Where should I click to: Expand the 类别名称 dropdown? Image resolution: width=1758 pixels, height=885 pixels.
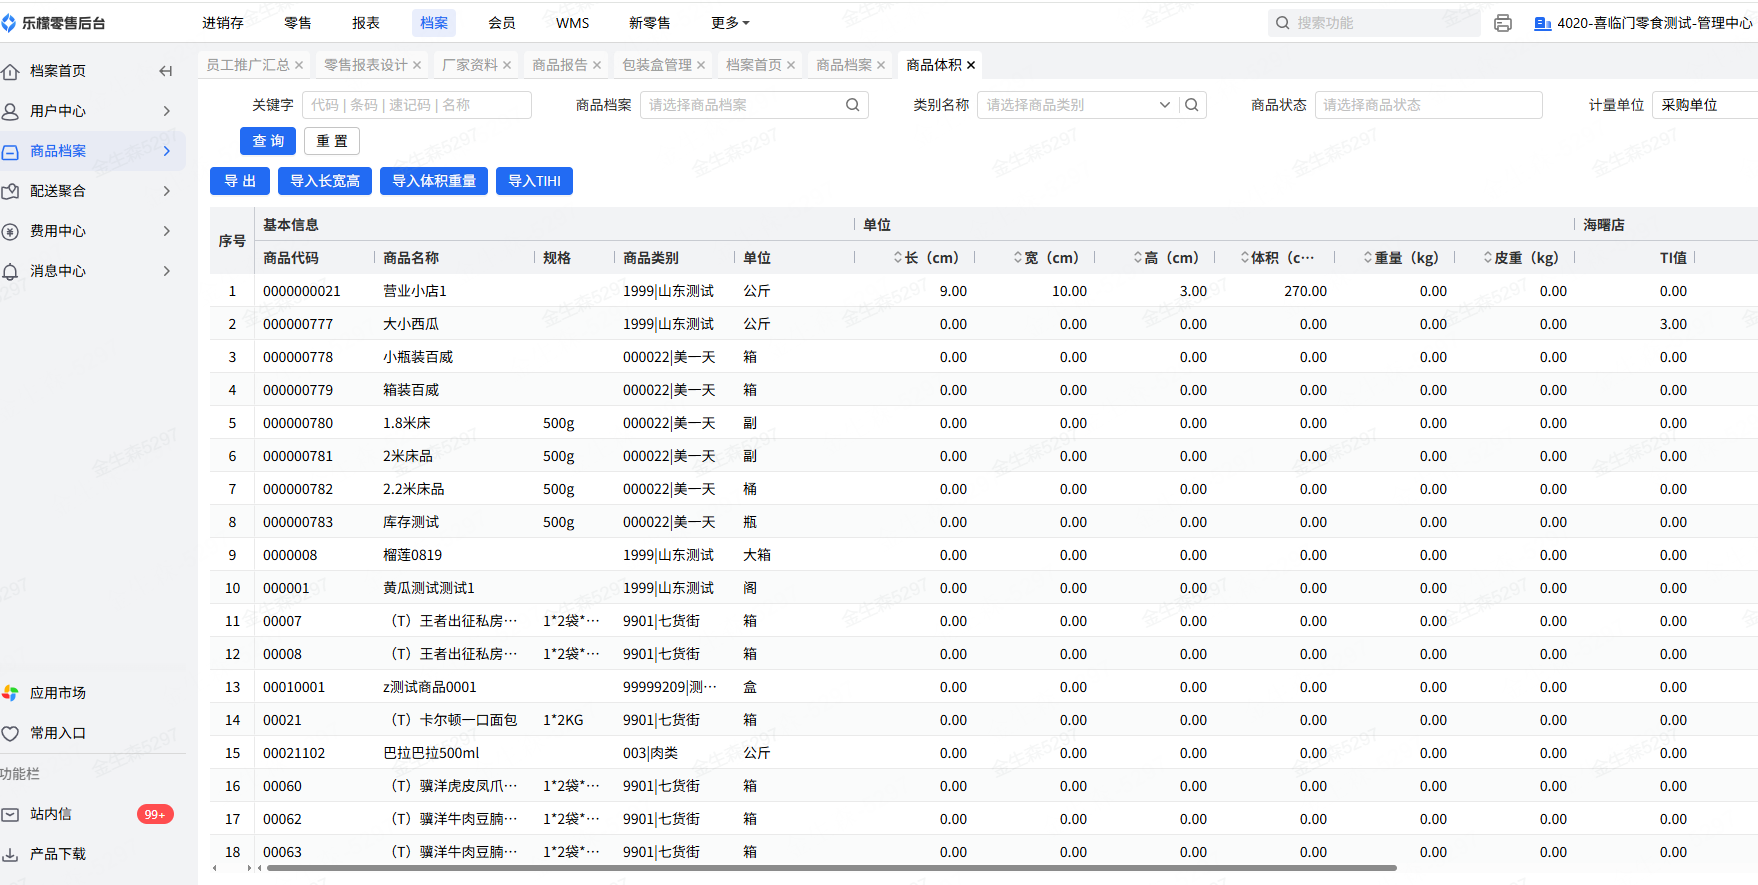tap(1164, 105)
